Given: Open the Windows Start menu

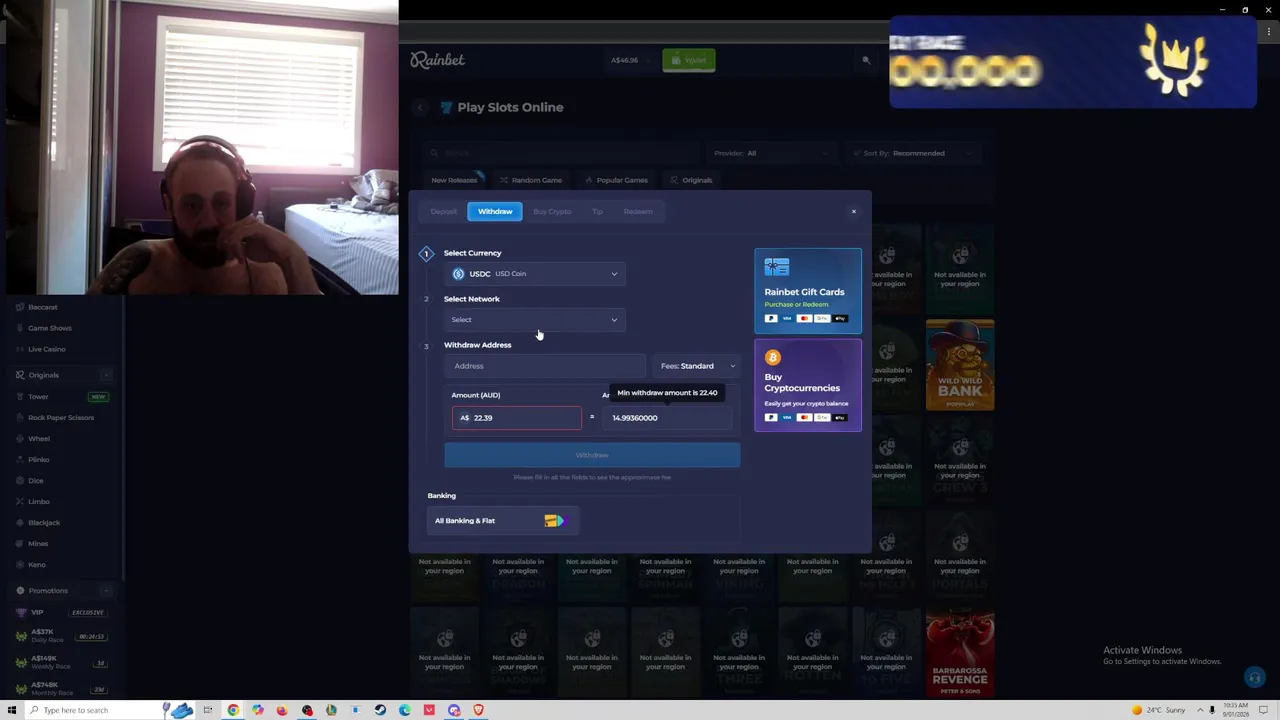Looking at the screenshot, I should coord(12,710).
